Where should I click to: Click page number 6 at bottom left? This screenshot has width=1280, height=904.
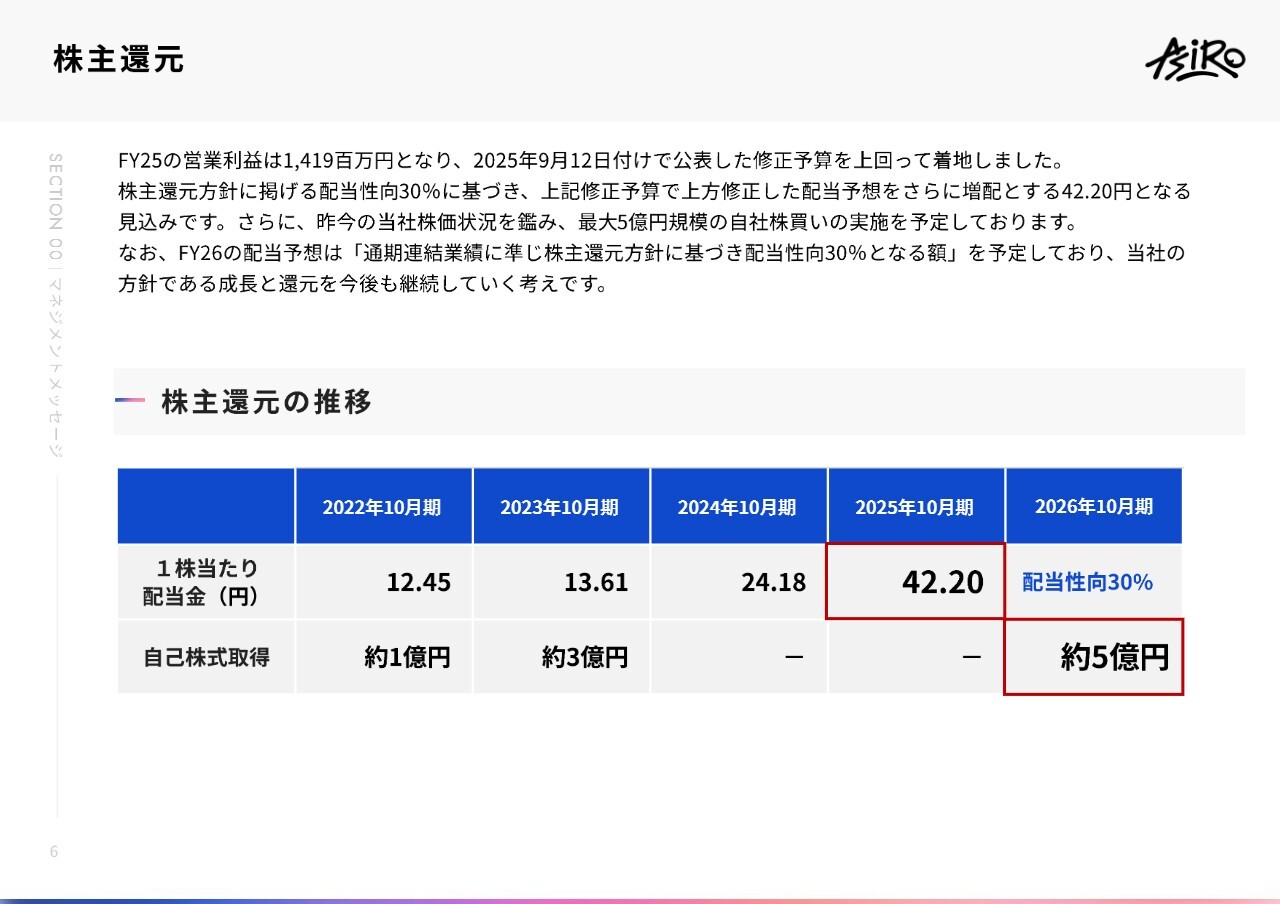pos(54,852)
